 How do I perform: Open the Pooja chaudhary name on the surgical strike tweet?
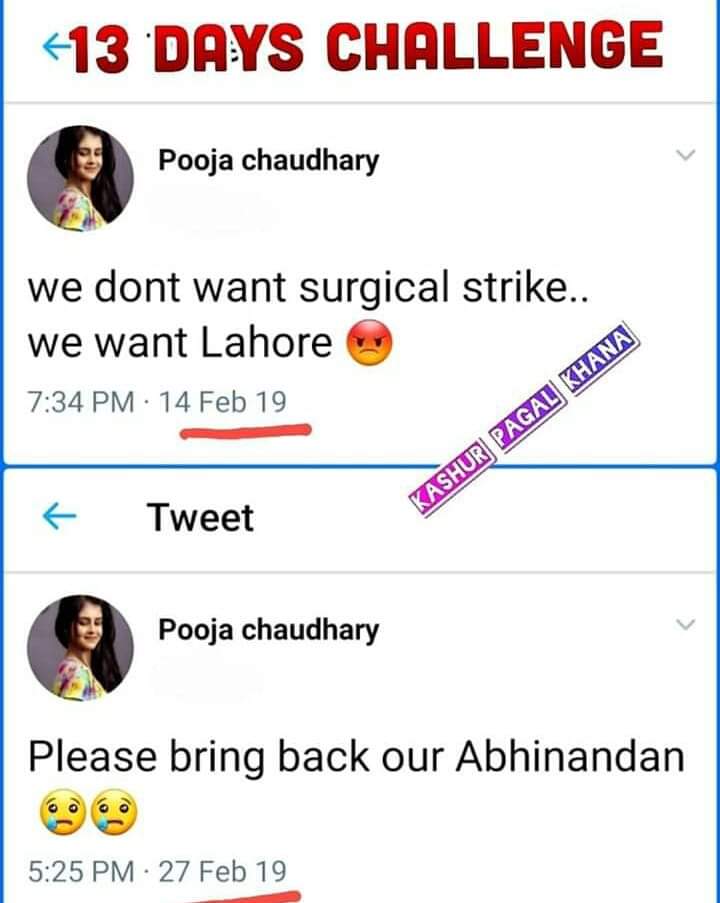(x=268, y=161)
